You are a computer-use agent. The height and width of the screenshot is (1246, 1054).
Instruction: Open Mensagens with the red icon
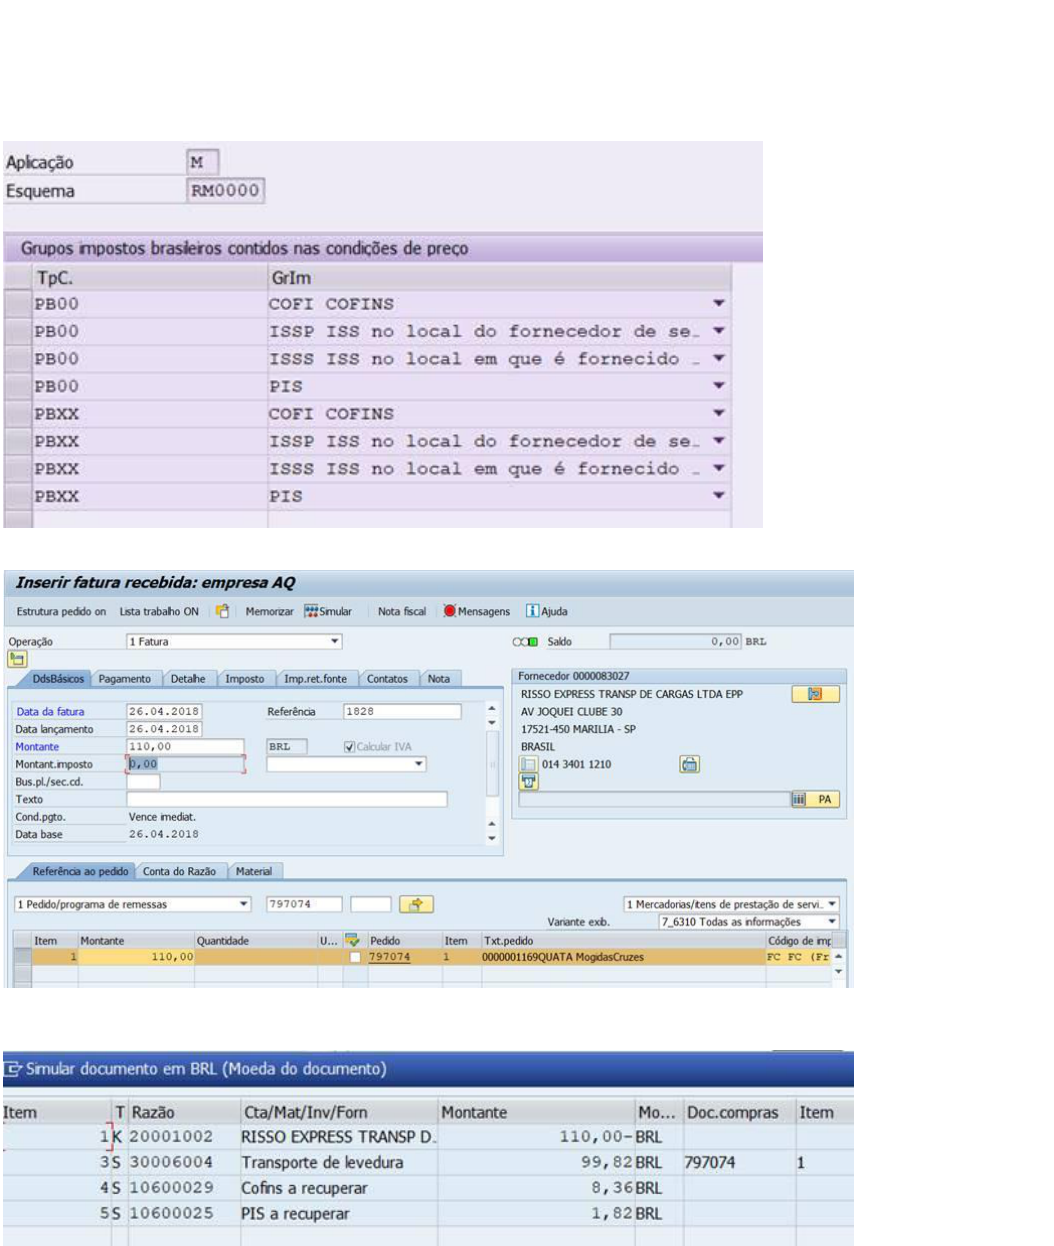pyautogui.click(x=450, y=611)
